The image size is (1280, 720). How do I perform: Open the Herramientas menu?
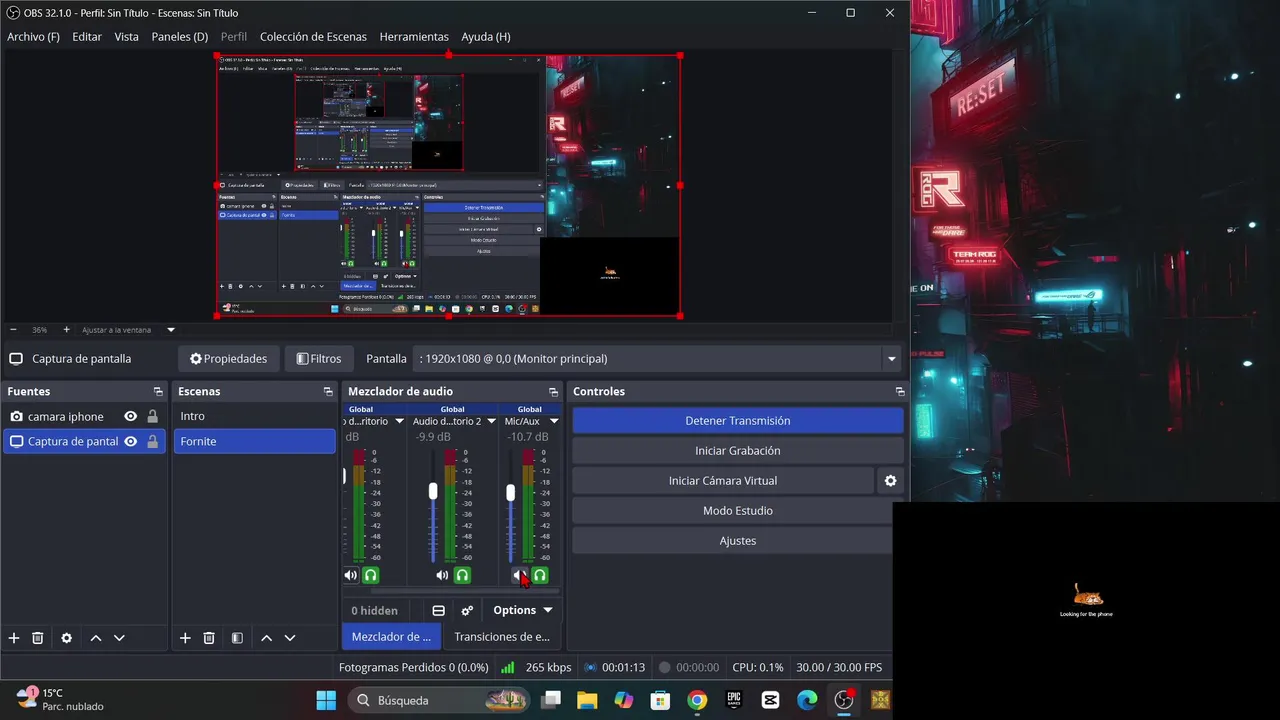coord(414,37)
